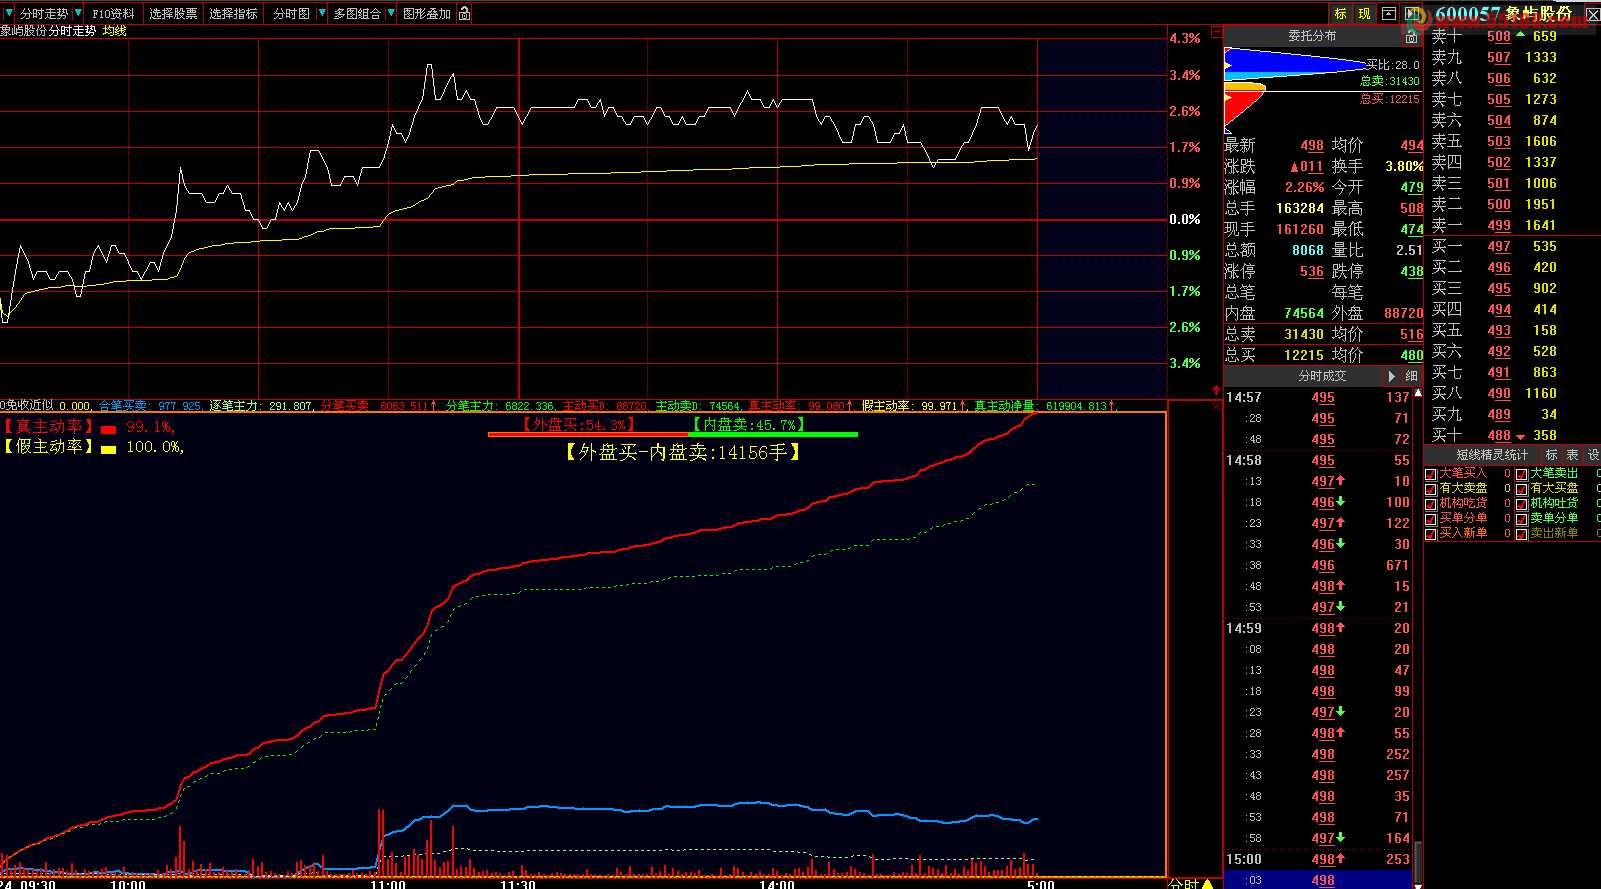Click the red 外盘卖:54.3% bar
The width and height of the screenshot is (1601, 889).
(588, 435)
